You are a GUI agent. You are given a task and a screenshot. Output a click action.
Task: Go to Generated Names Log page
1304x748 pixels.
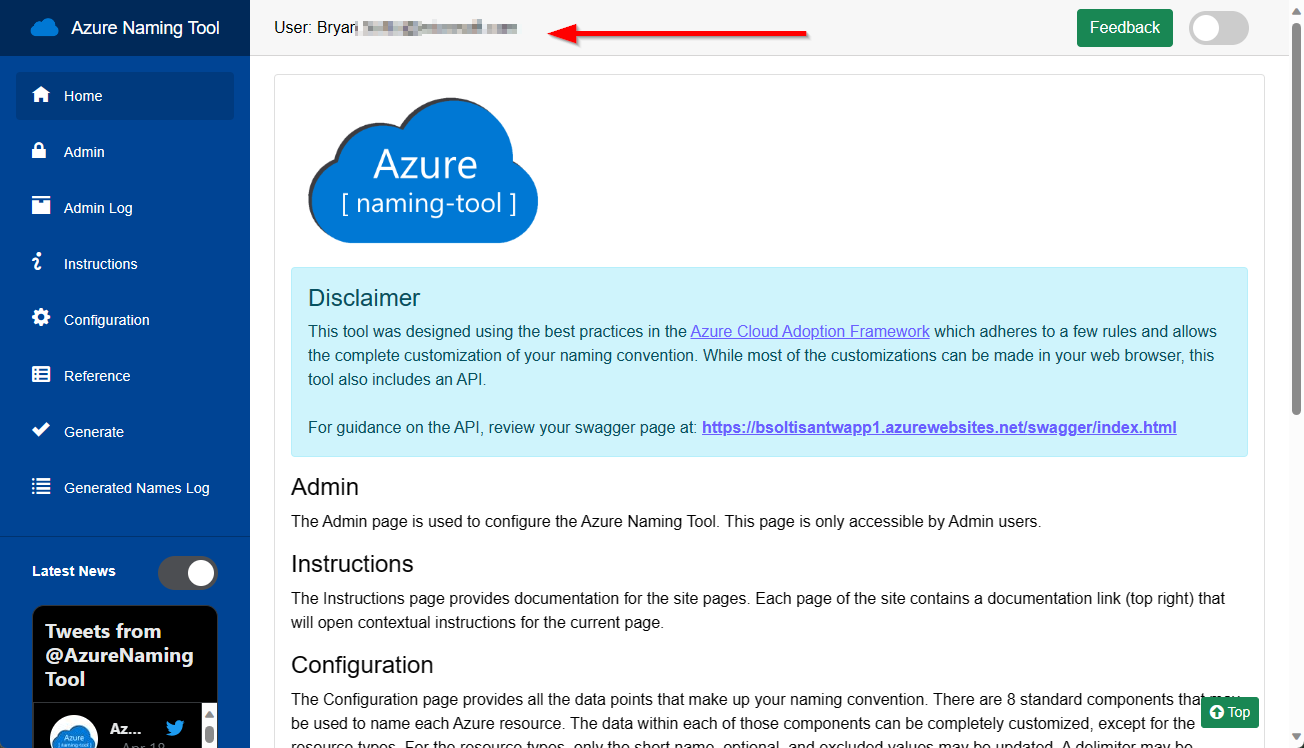[136, 488]
